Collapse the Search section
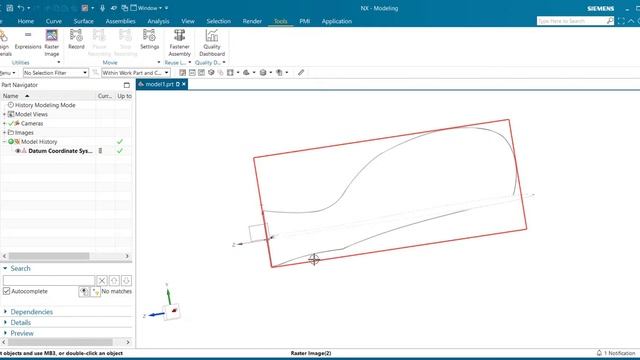Image resolution: width=640 pixels, height=360 pixels. 5,268
